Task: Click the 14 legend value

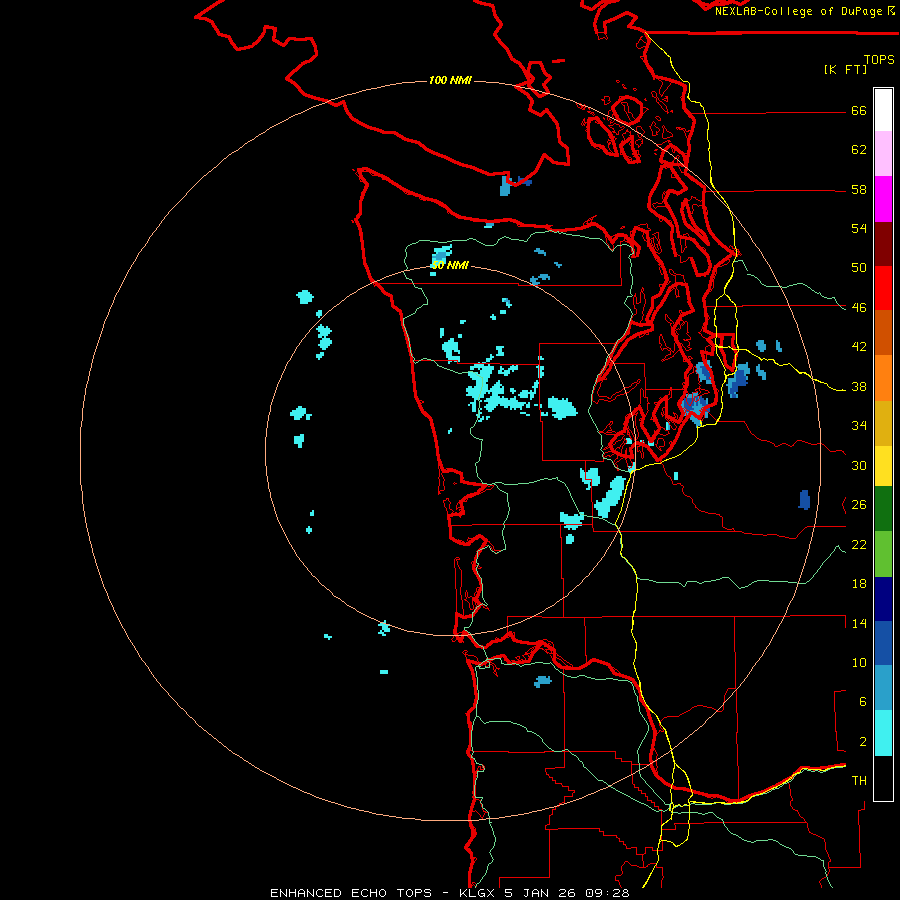Action: click(x=859, y=623)
